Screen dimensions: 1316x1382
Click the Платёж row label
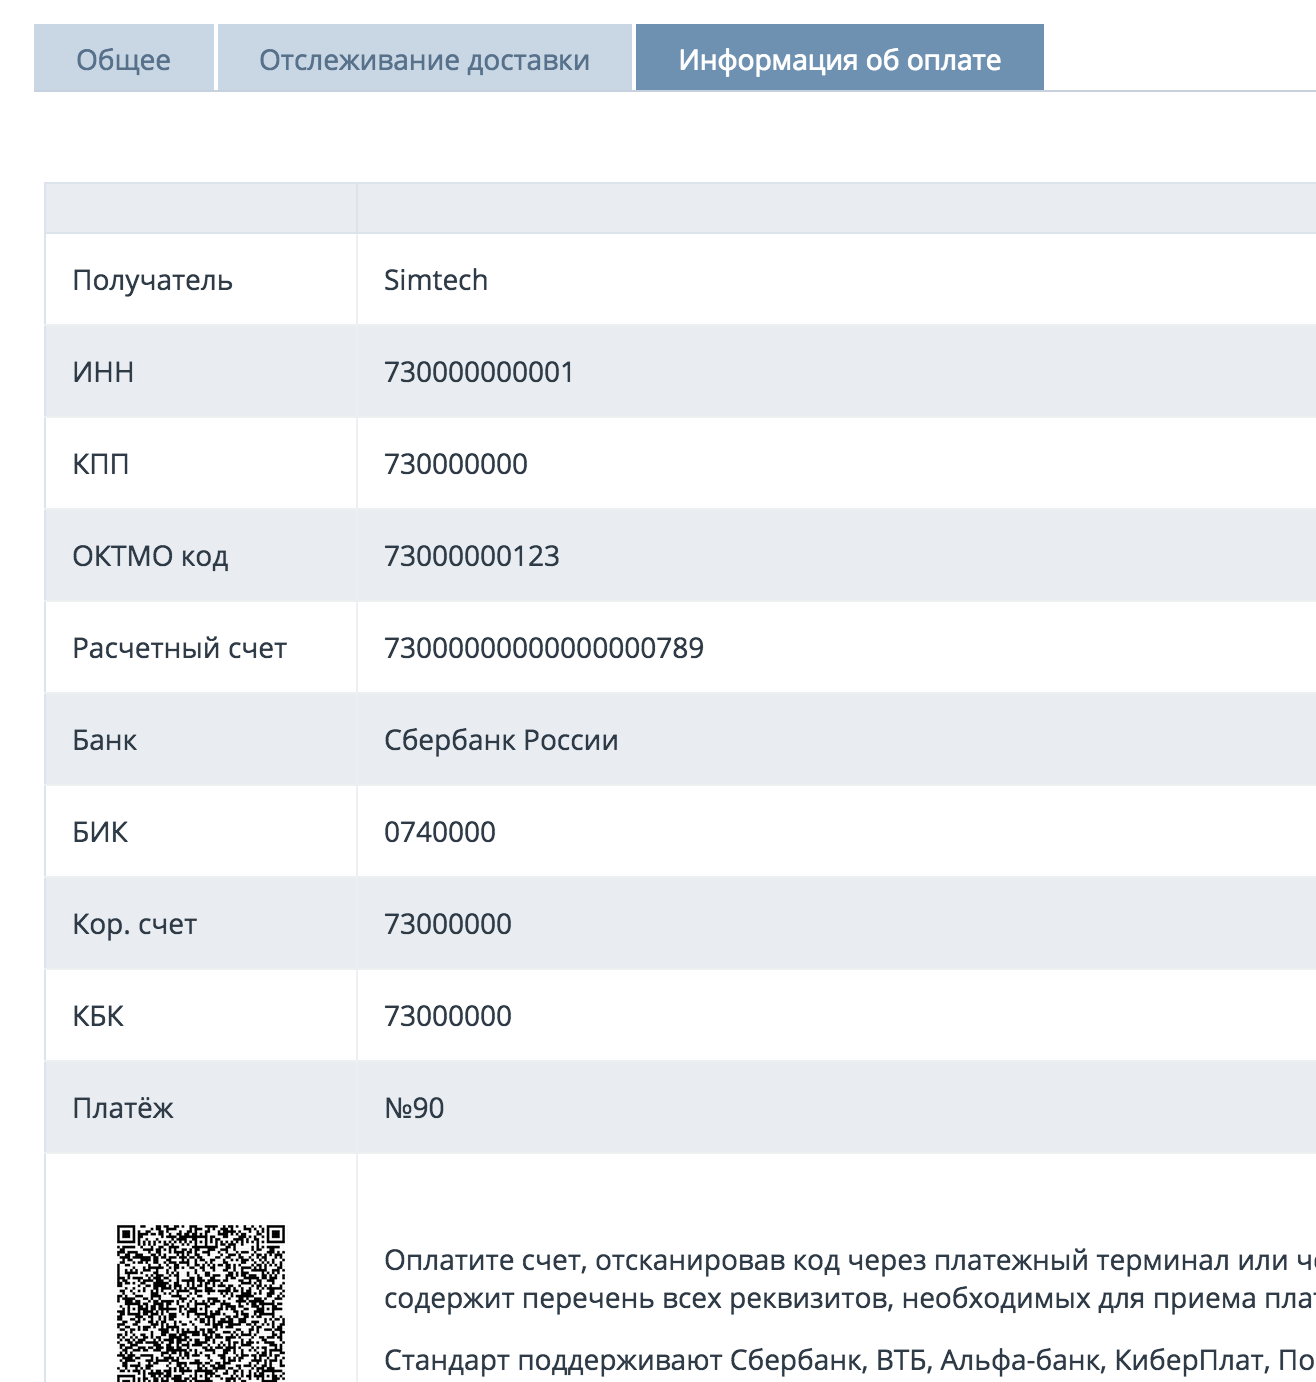123,1108
